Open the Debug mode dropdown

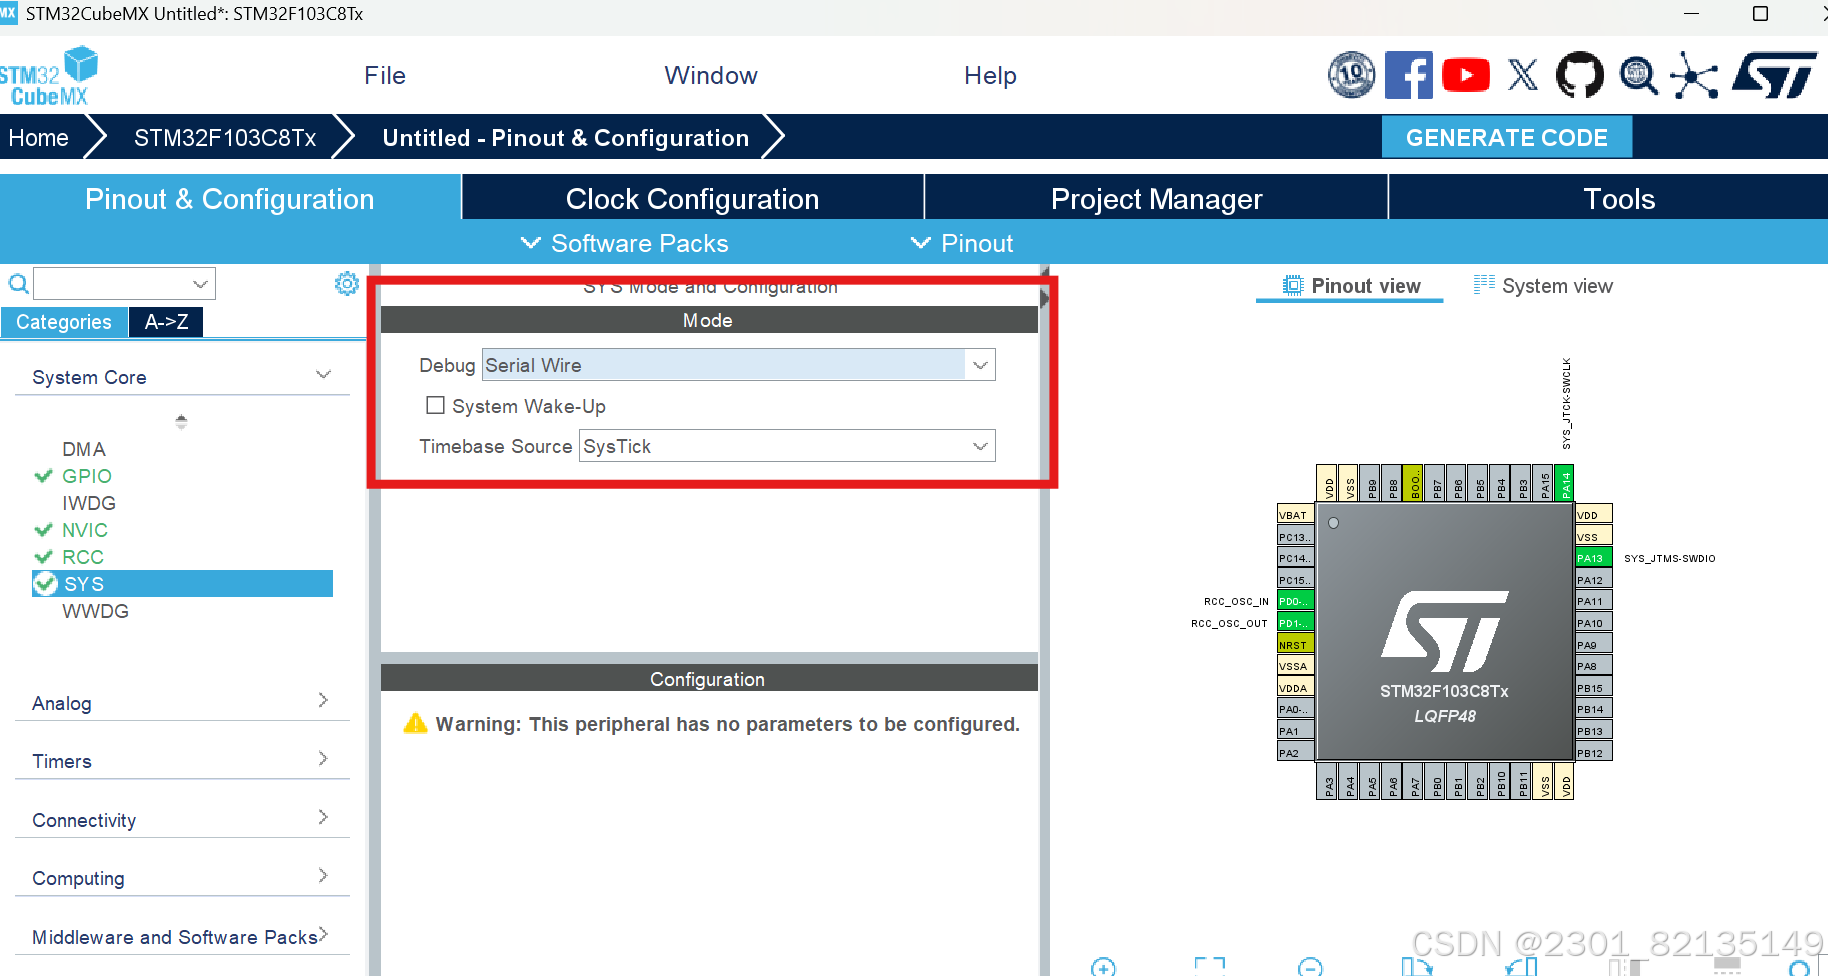tap(979, 364)
